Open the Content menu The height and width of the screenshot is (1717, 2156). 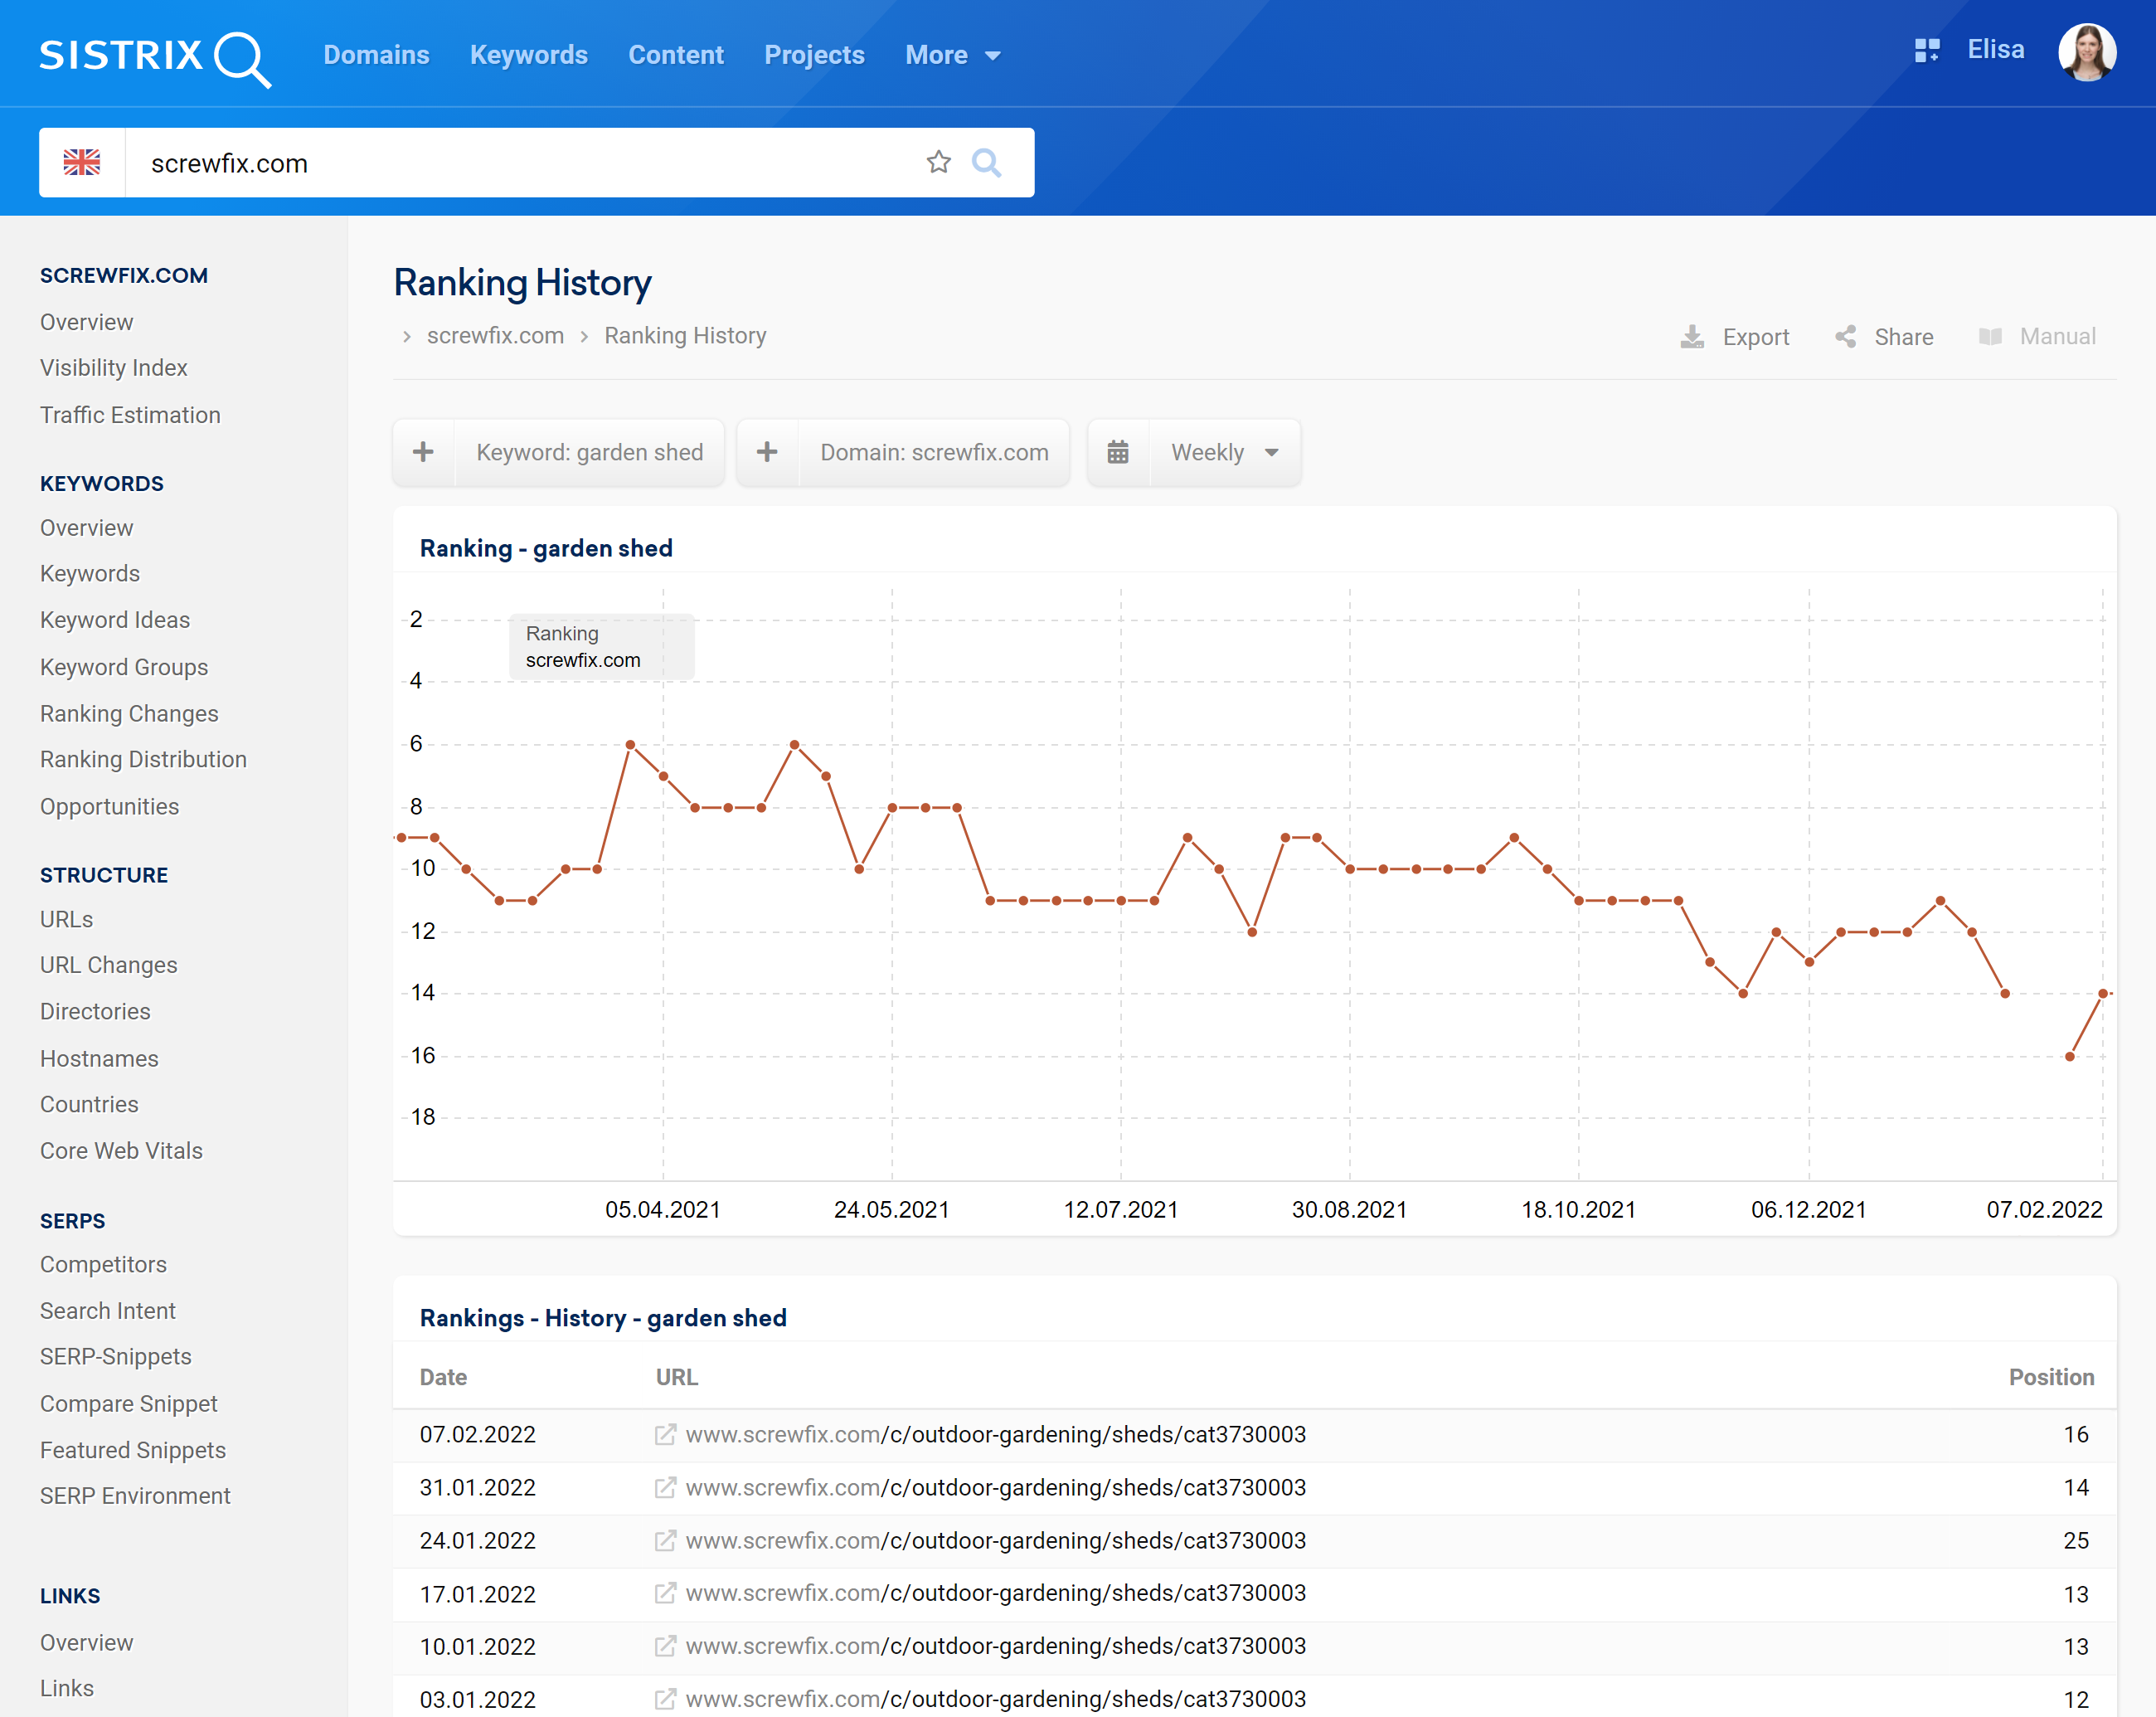[676, 55]
